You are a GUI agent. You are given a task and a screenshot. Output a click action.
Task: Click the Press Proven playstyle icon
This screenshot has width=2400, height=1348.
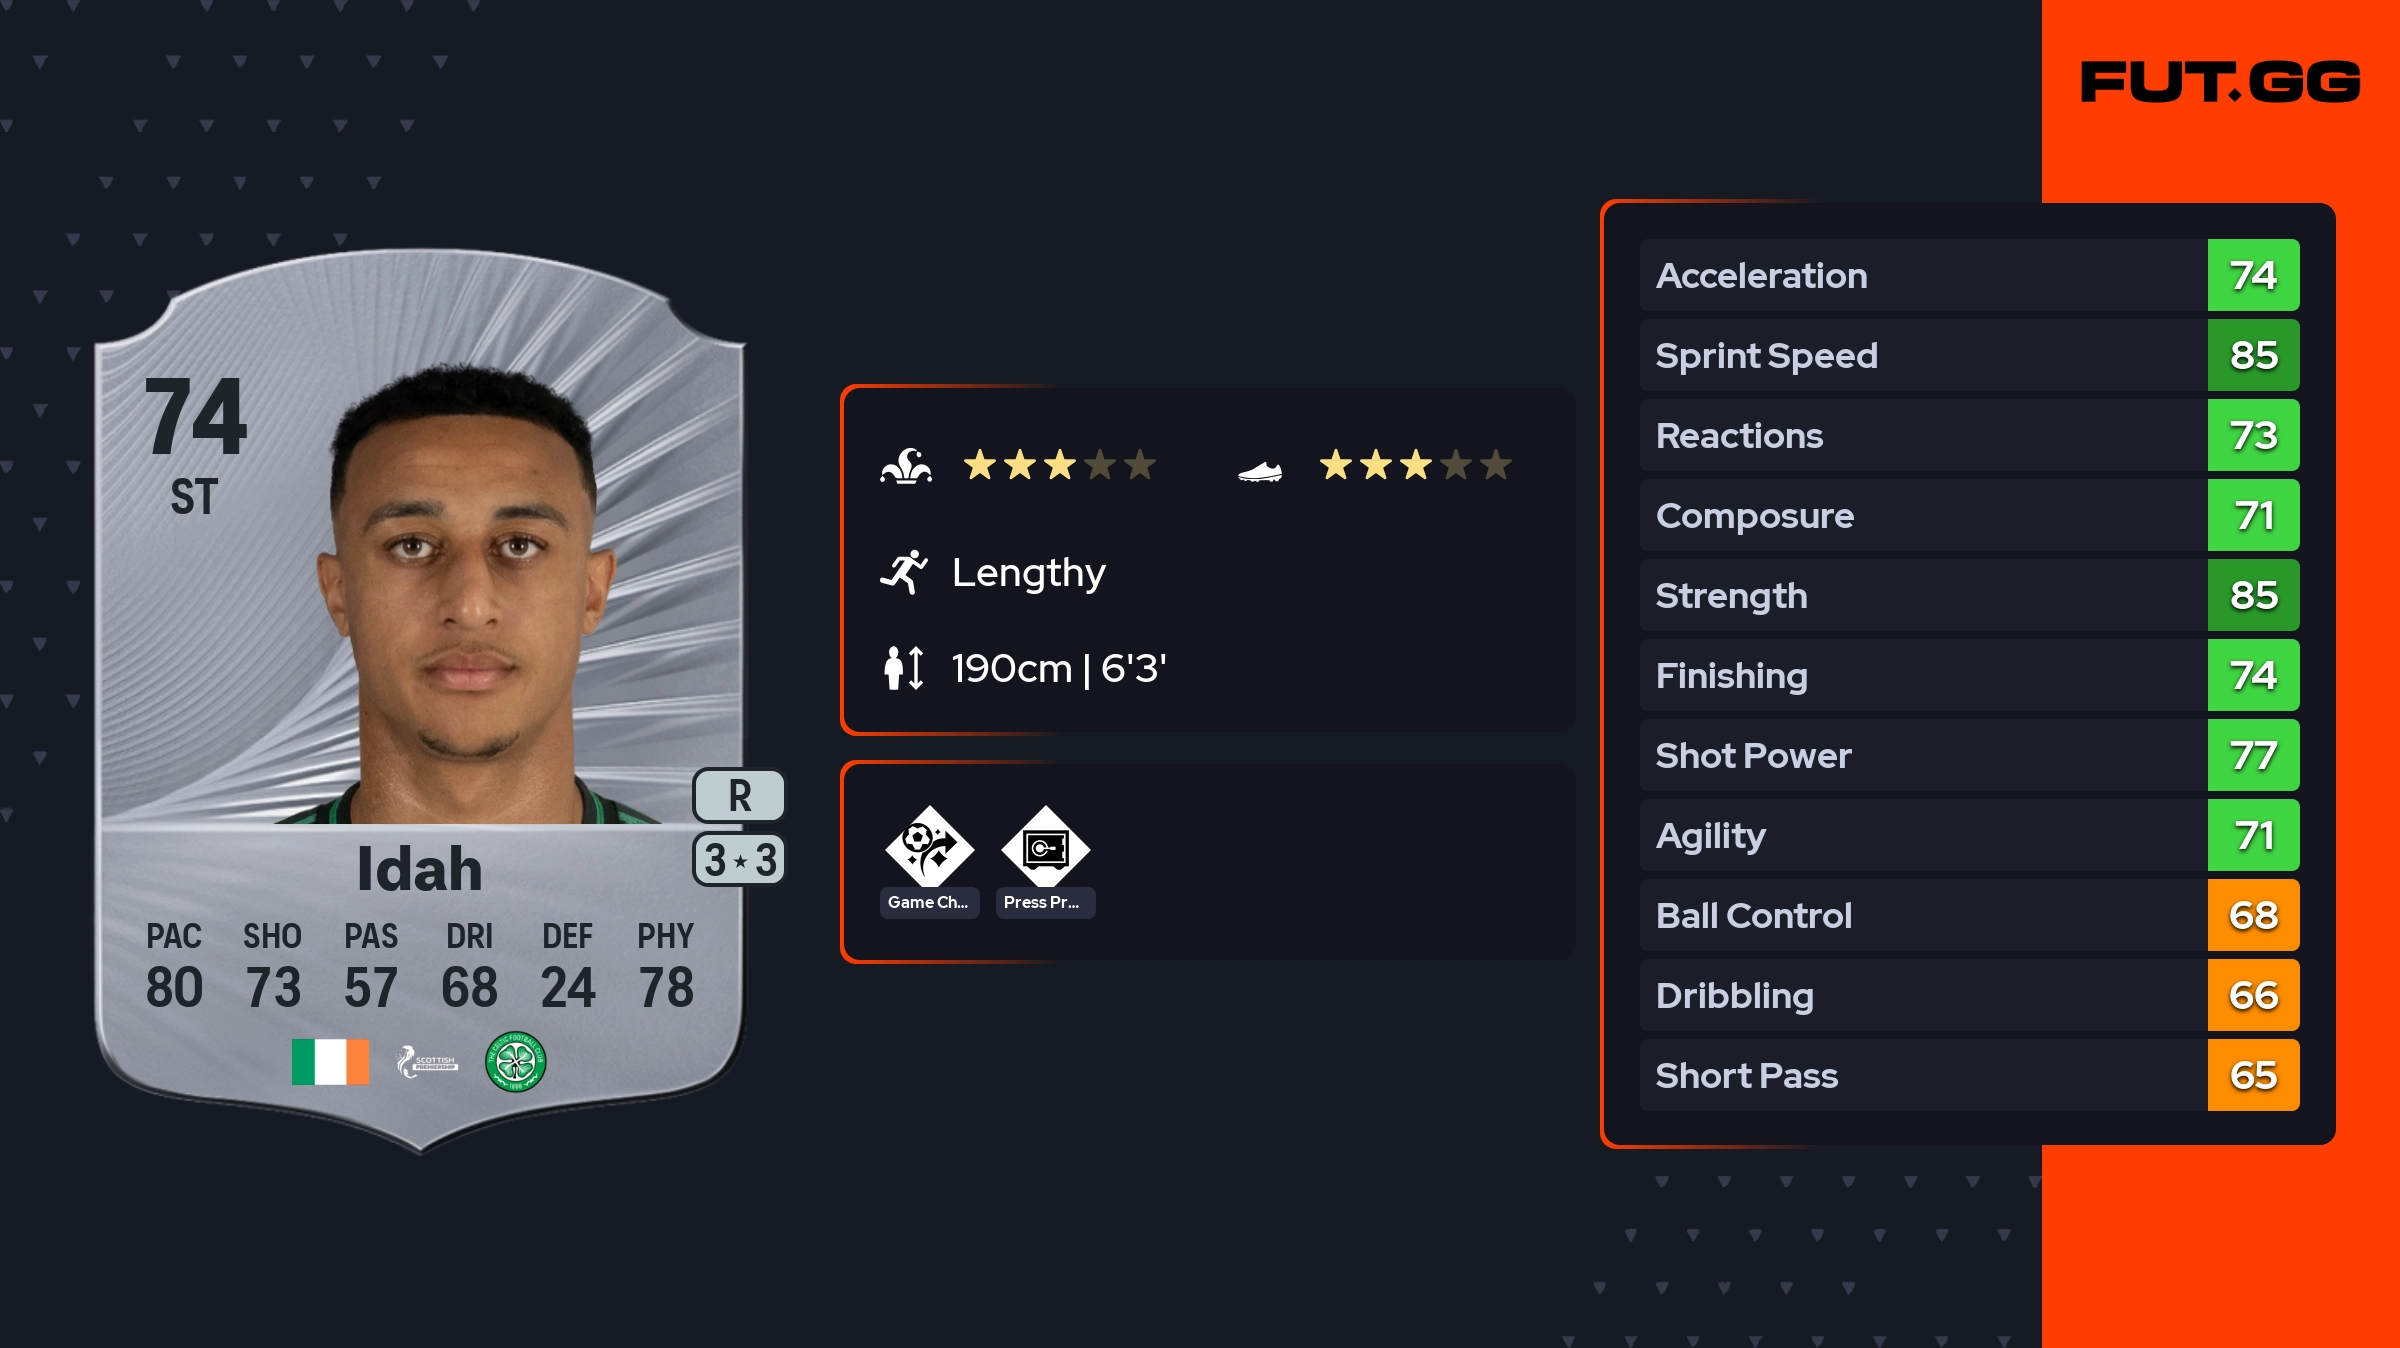point(1045,848)
